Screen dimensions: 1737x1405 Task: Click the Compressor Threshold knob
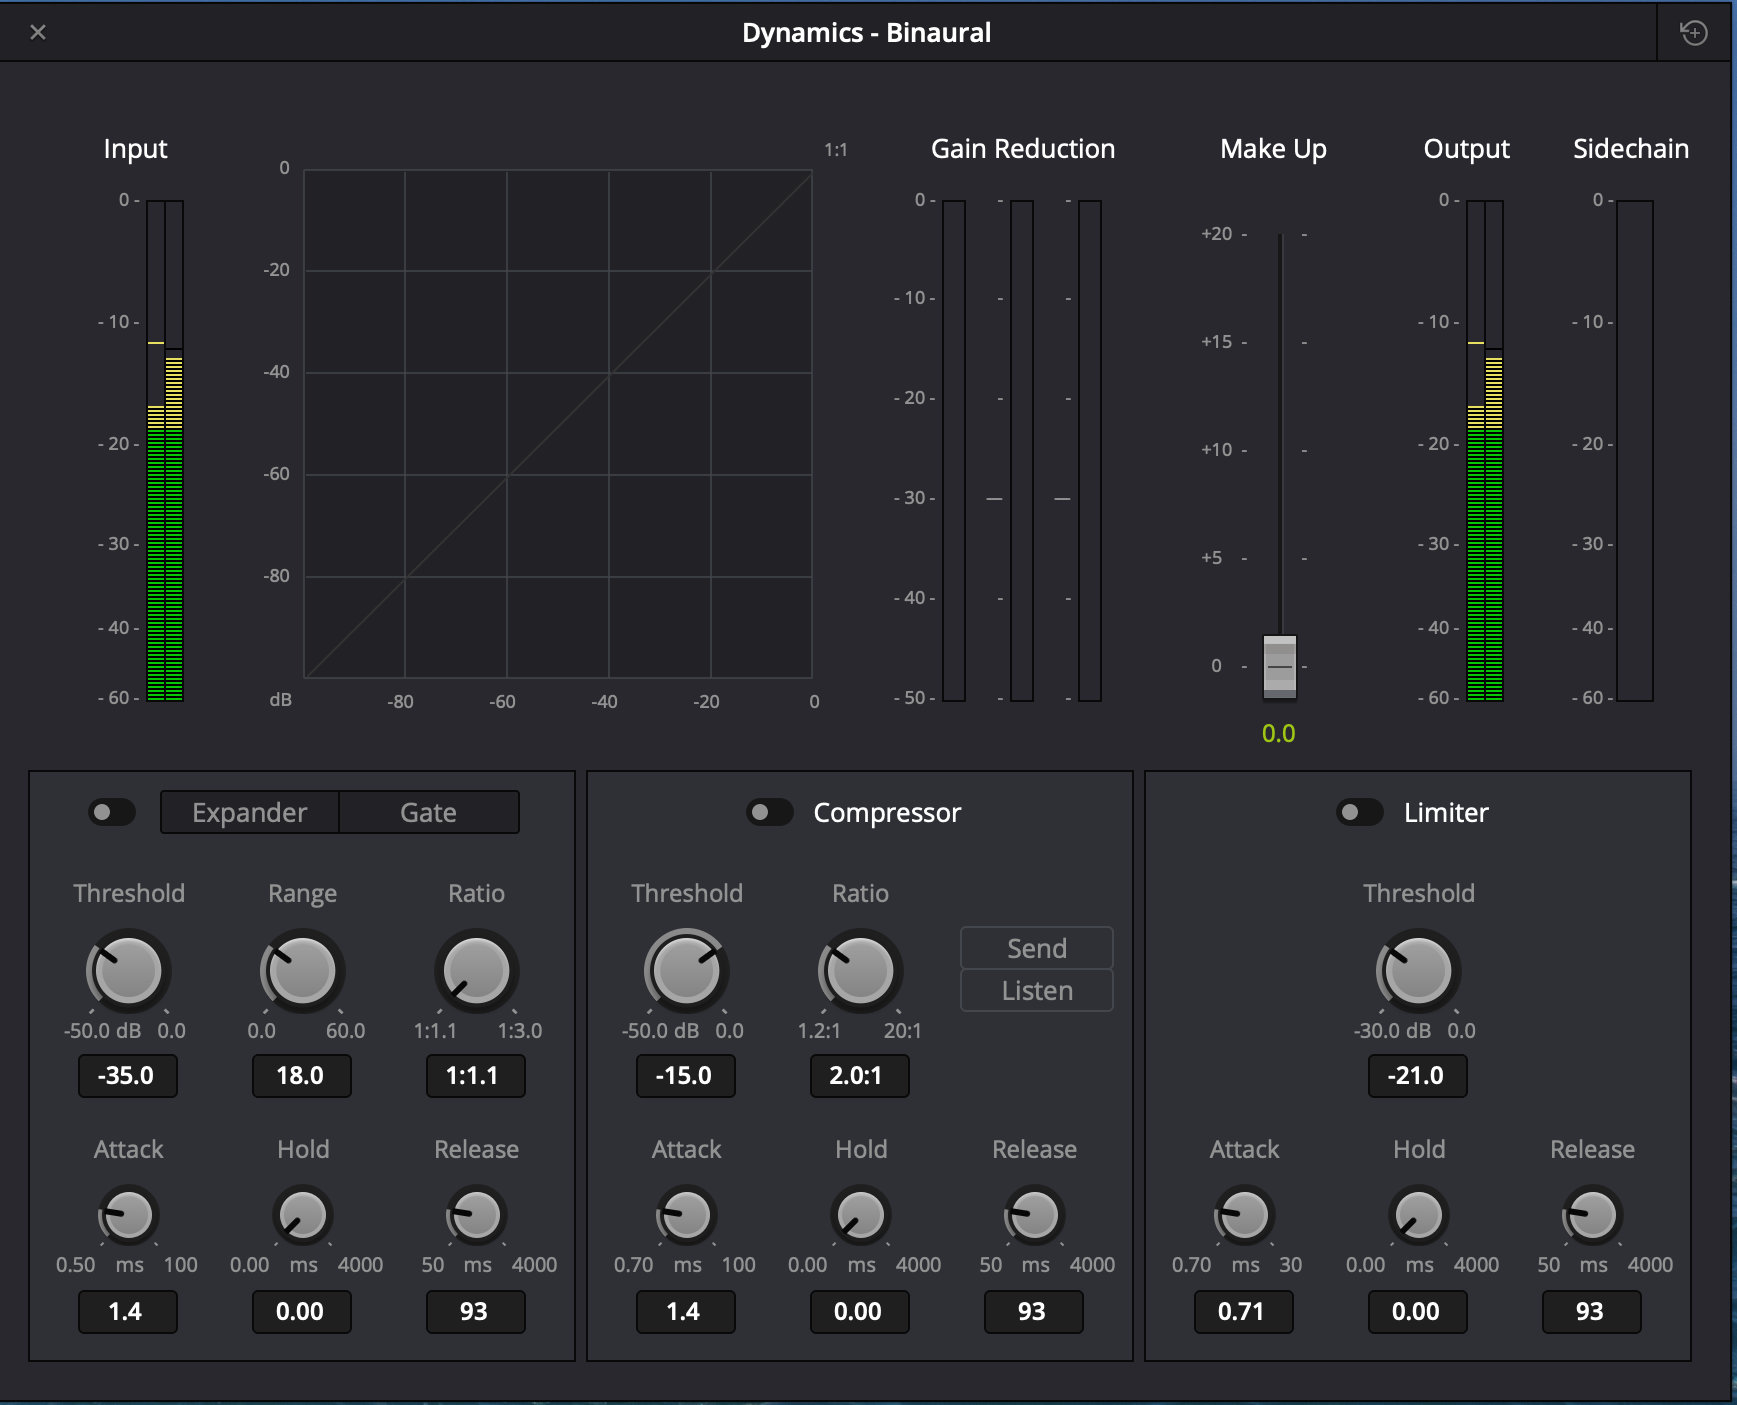(687, 971)
